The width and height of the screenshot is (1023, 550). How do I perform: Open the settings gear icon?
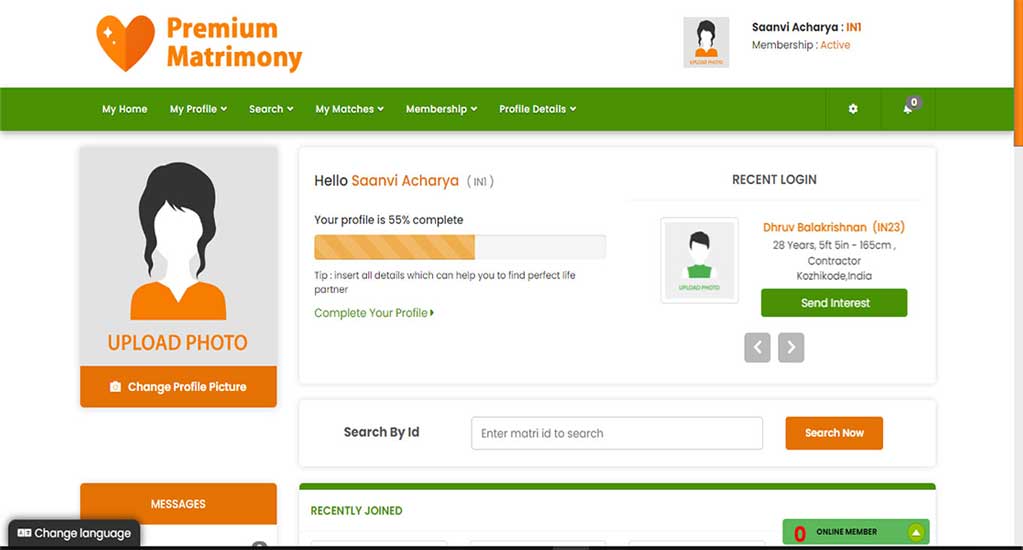pyautogui.click(x=853, y=109)
